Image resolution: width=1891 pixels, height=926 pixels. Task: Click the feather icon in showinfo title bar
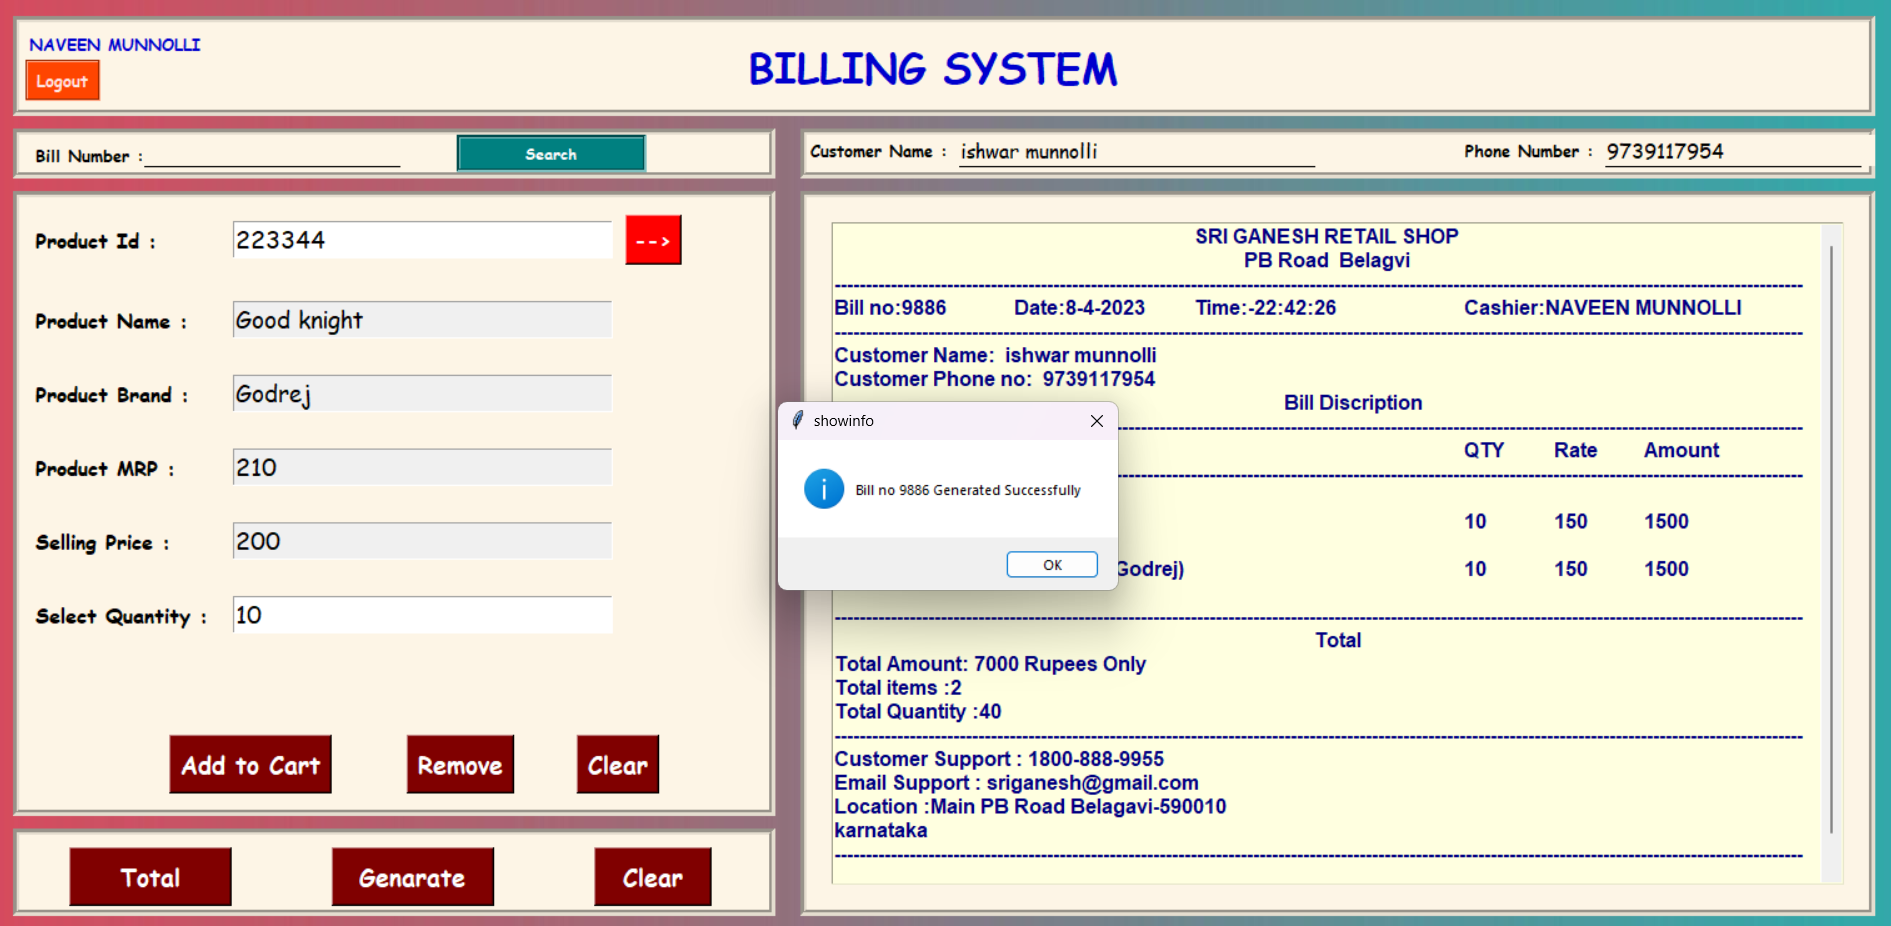[x=797, y=420]
